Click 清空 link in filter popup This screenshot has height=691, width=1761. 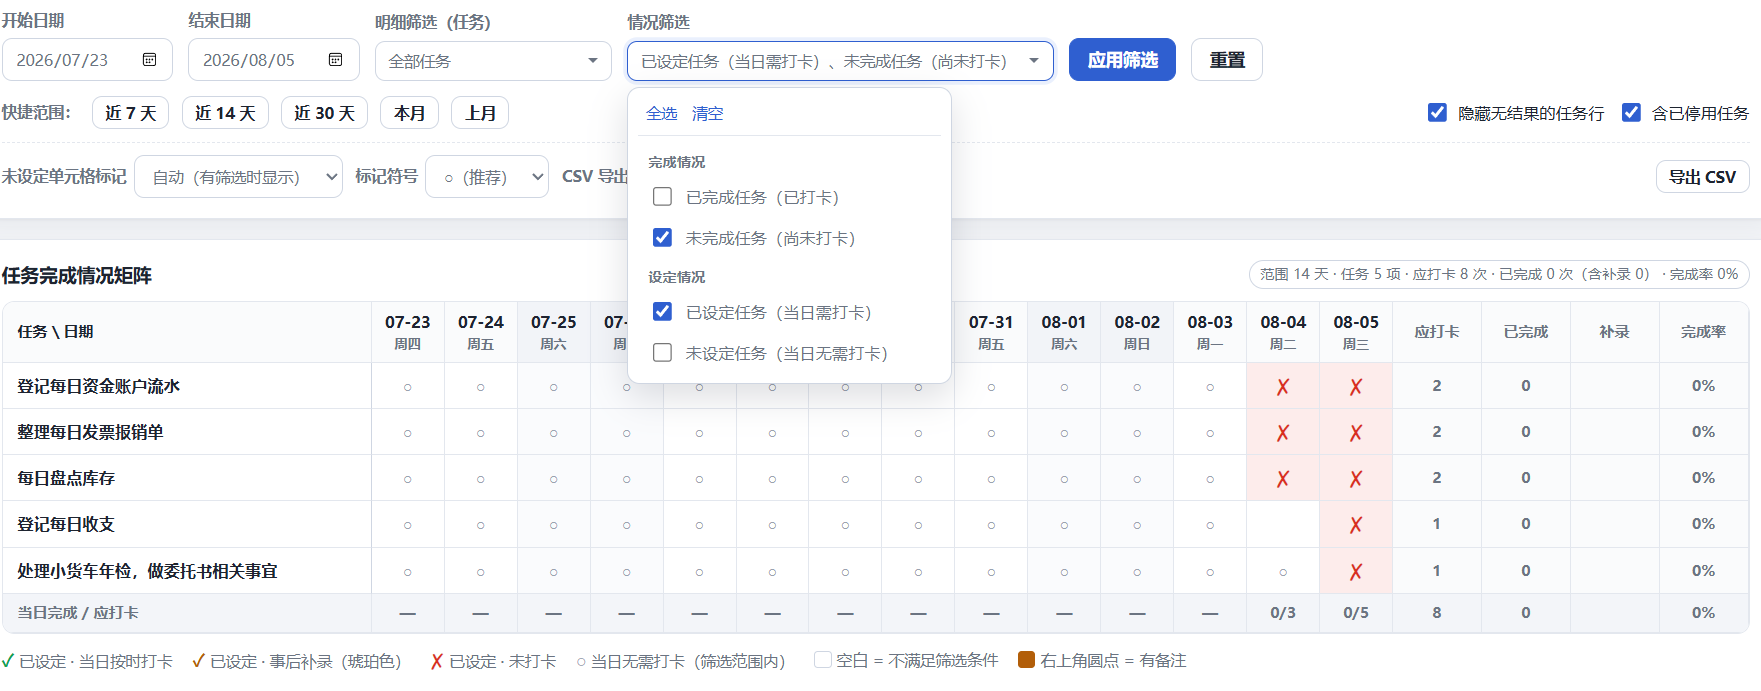pos(707,114)
